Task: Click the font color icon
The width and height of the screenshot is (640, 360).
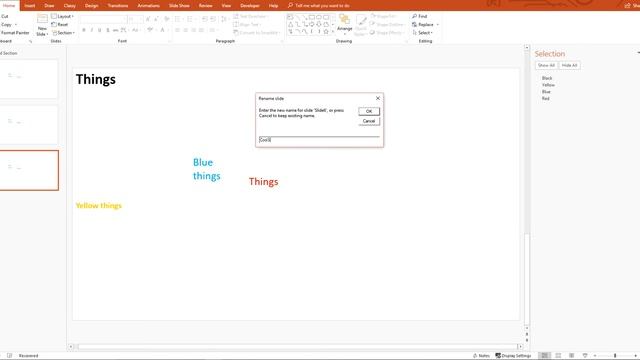Action: [x=162, y=30]
